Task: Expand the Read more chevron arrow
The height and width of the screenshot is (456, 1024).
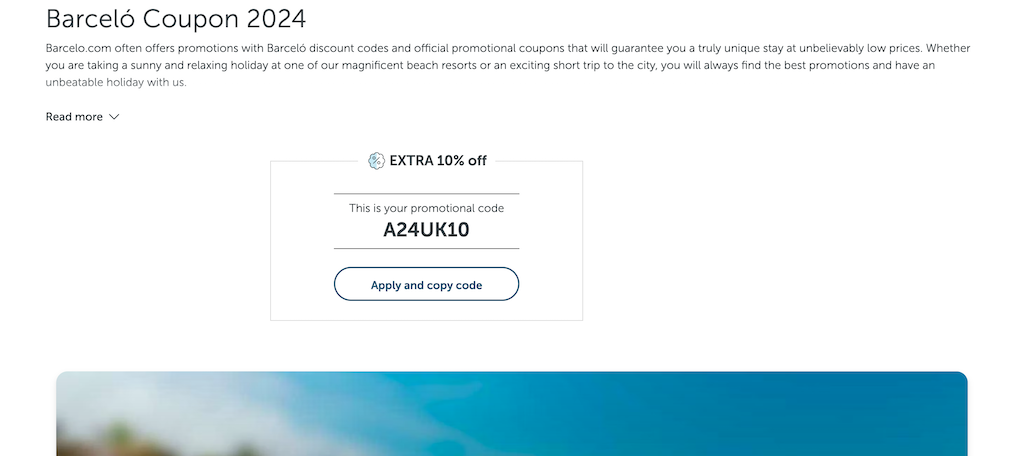Action: [114, 117]
